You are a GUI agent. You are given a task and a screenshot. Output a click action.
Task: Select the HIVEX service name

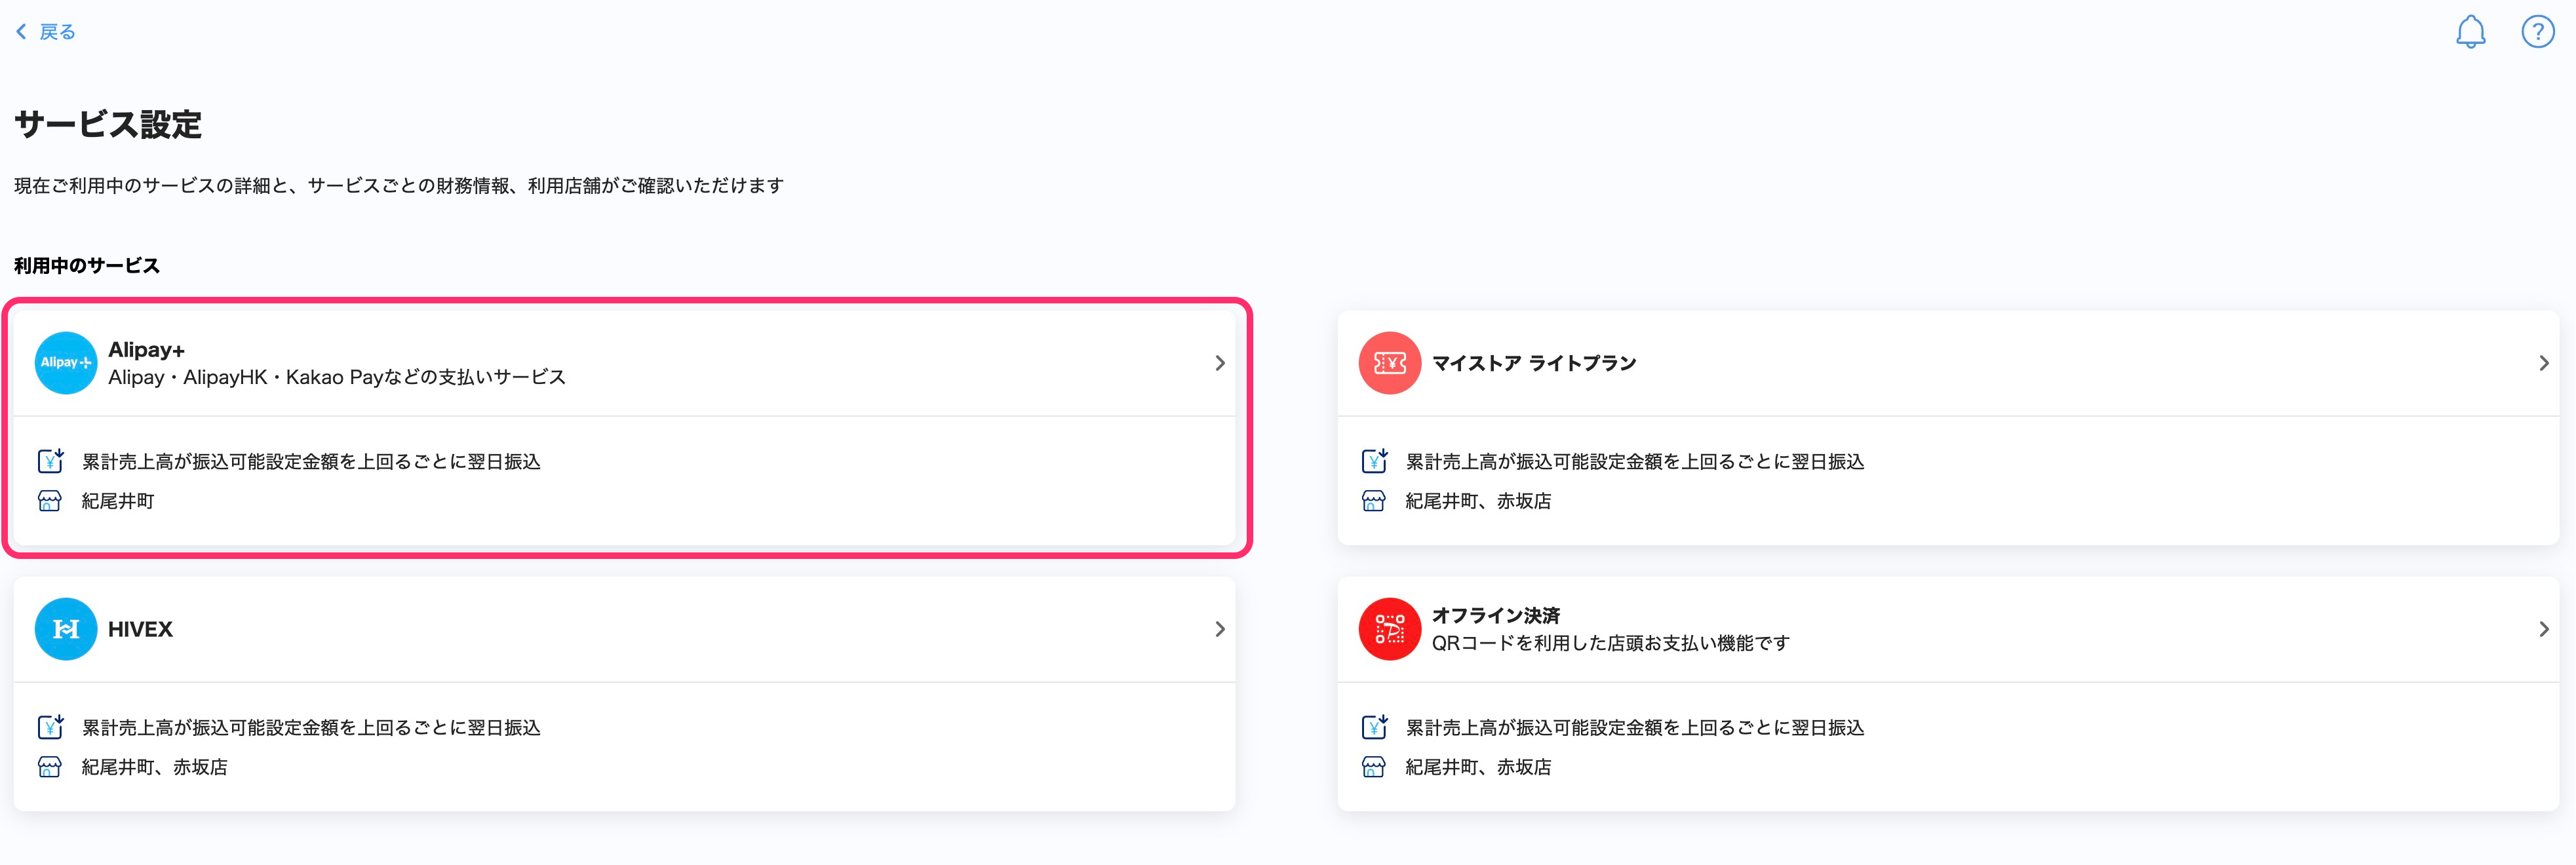(140, 629)
